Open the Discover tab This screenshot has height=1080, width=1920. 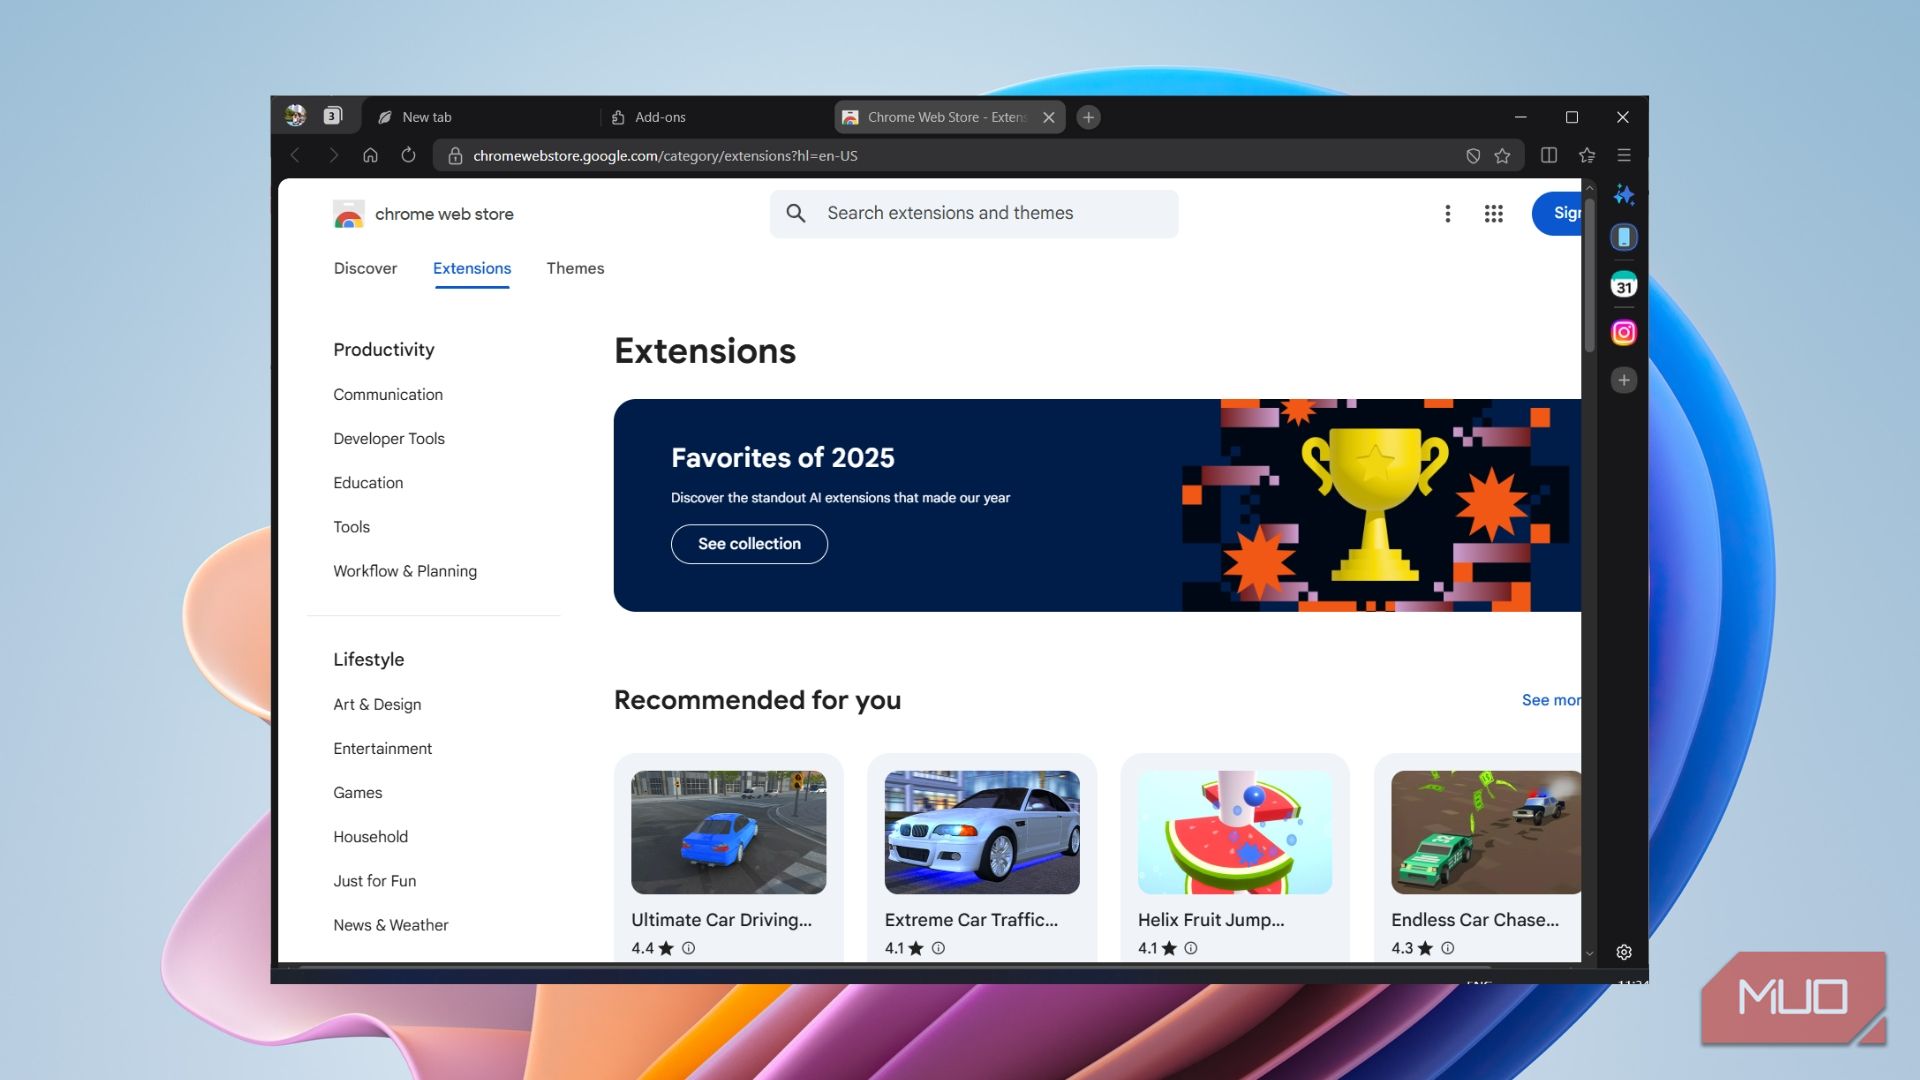[x=365, y=268]
